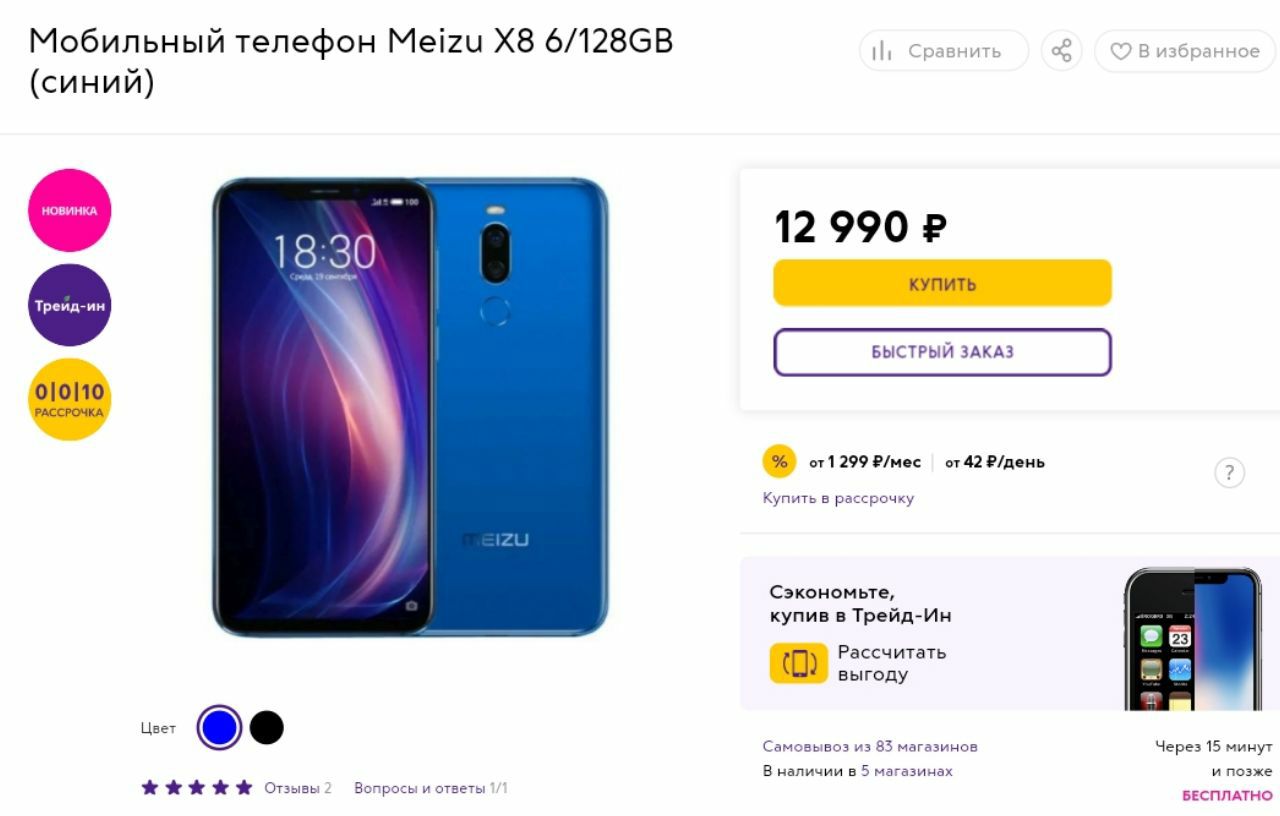This screenshot has width=1280, height=816.
Task: Click the Meizu X8 product image
Action: 410,407
